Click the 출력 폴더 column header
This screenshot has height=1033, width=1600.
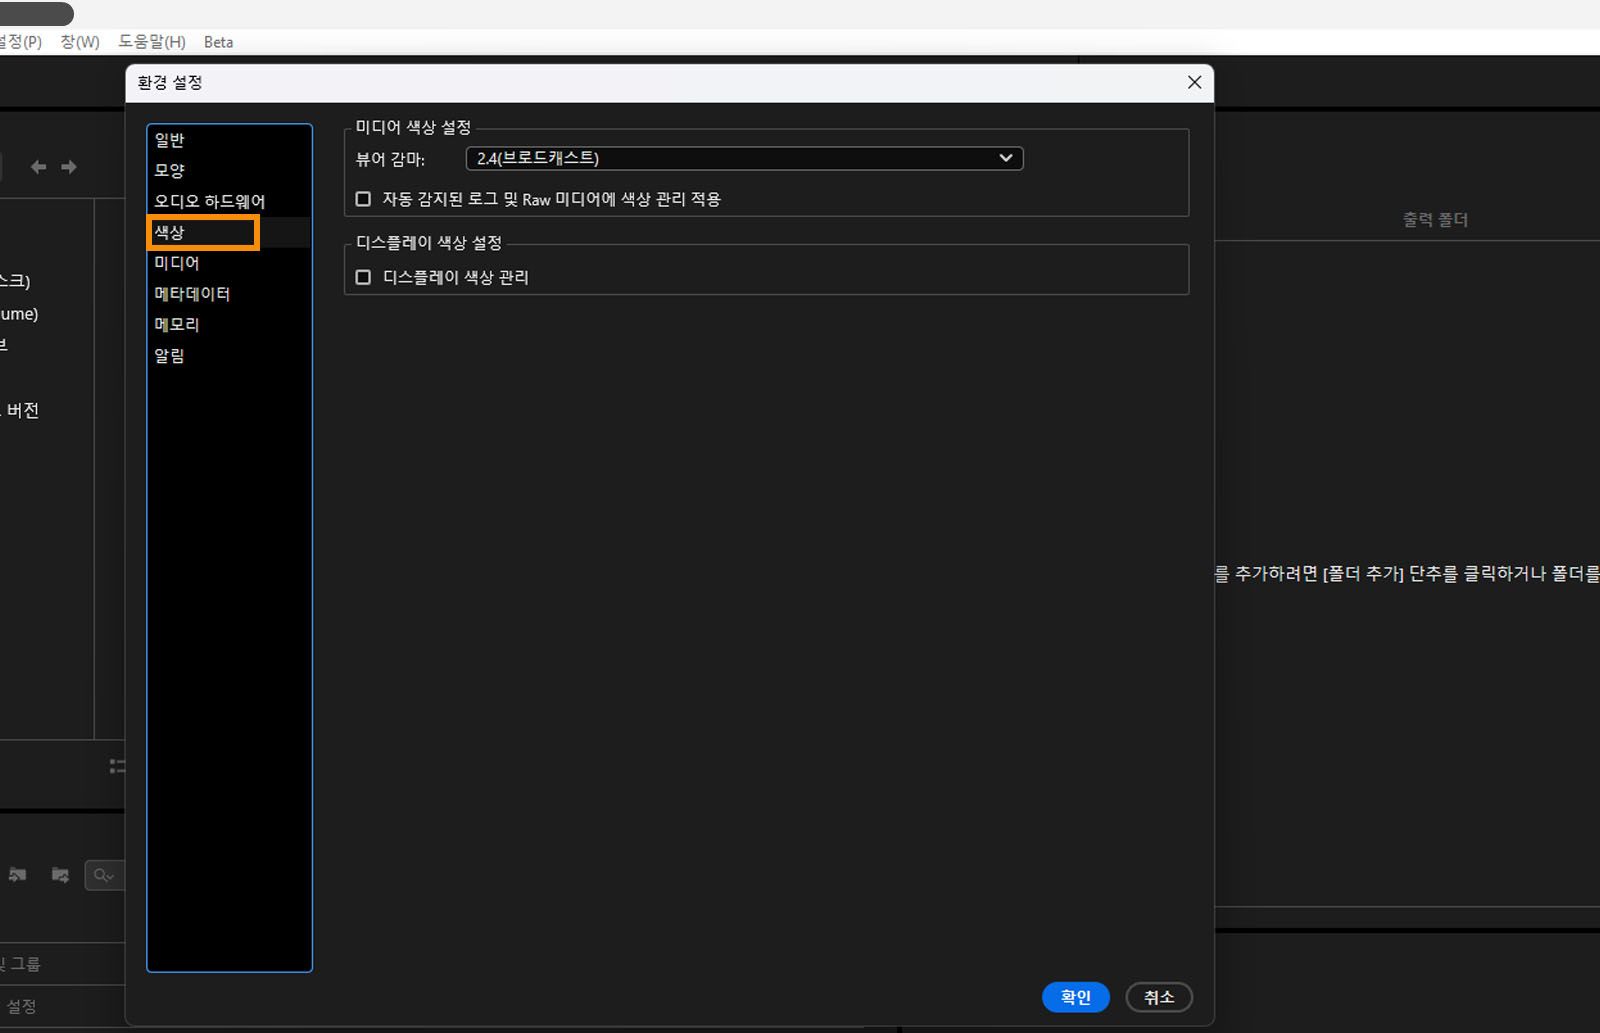click(1435, 220)
